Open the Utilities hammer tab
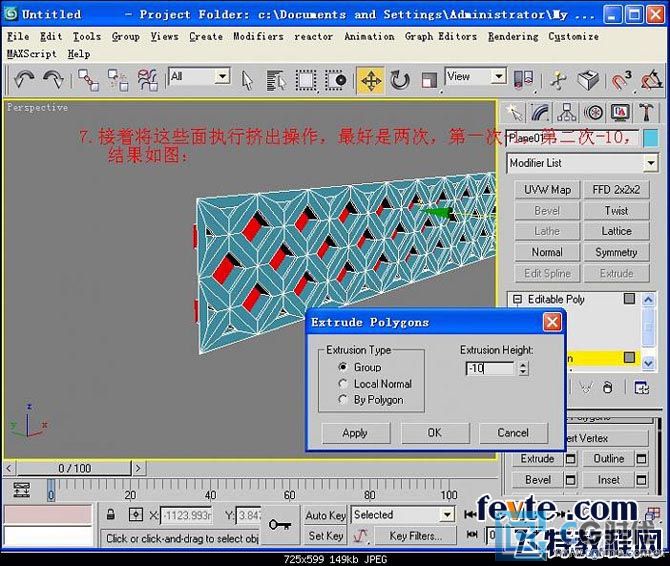This screenshot has height=566, width=670. click(646, 113)
